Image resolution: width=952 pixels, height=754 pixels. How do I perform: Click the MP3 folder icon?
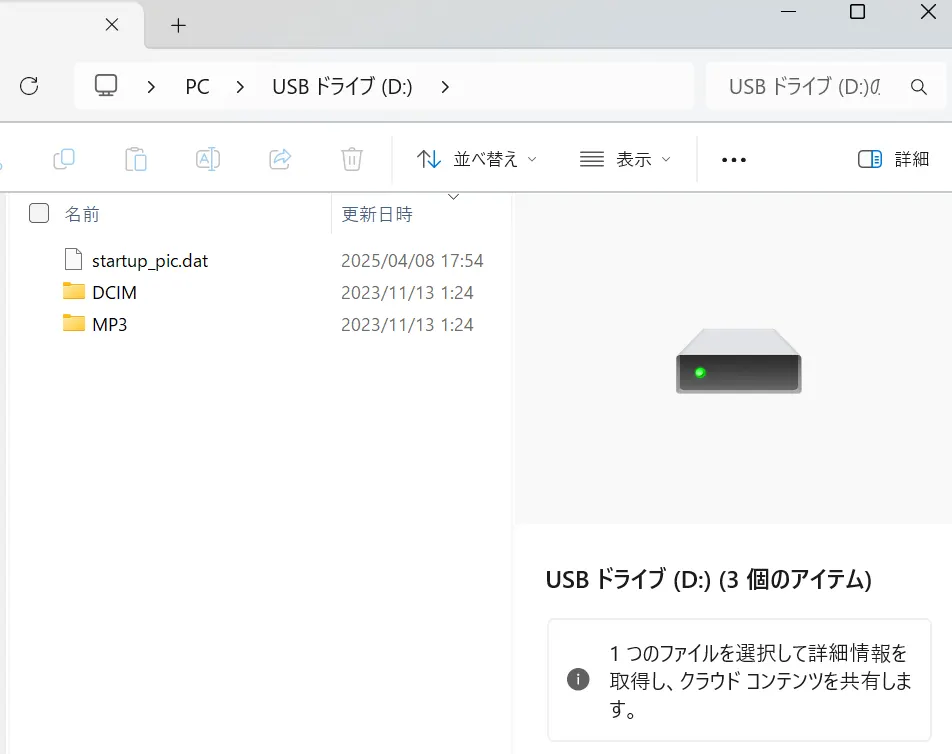(73, 323)
